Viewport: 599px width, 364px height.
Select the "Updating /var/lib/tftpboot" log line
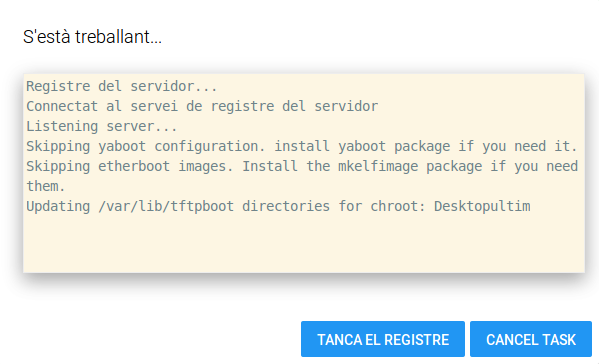tap(278, 206)
